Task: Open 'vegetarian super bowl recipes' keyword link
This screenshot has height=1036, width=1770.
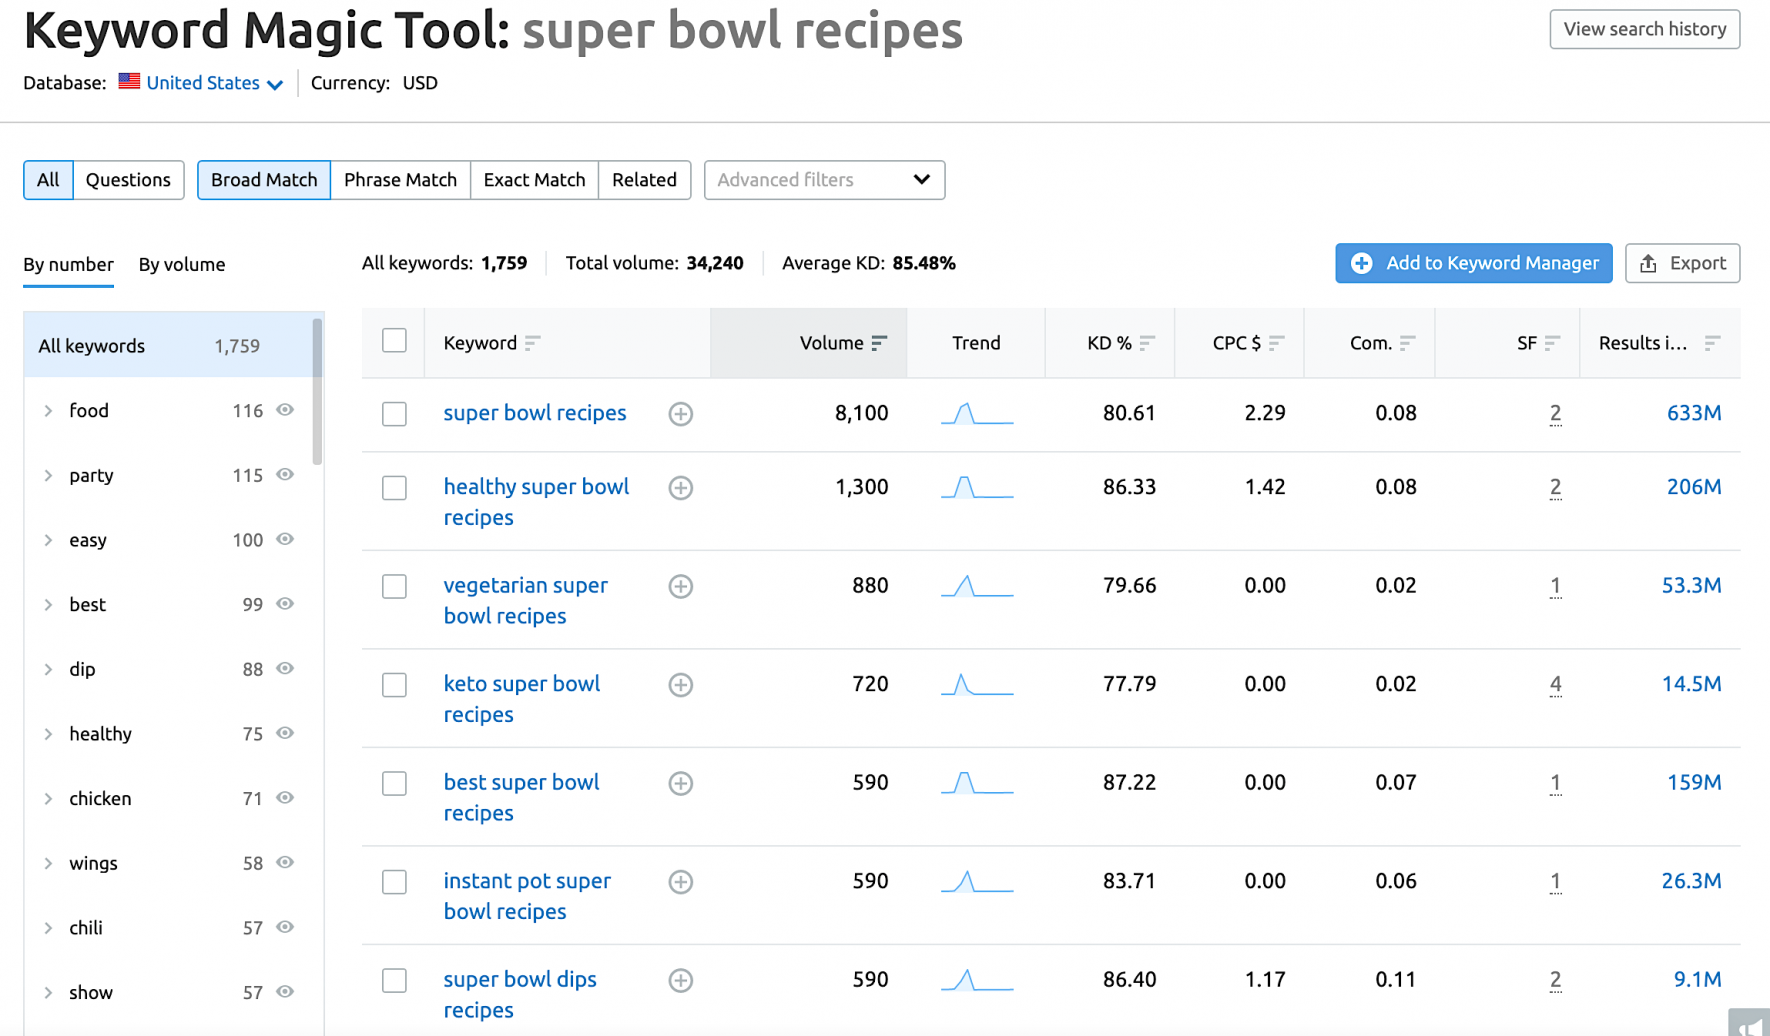Action: coord(525,600)
